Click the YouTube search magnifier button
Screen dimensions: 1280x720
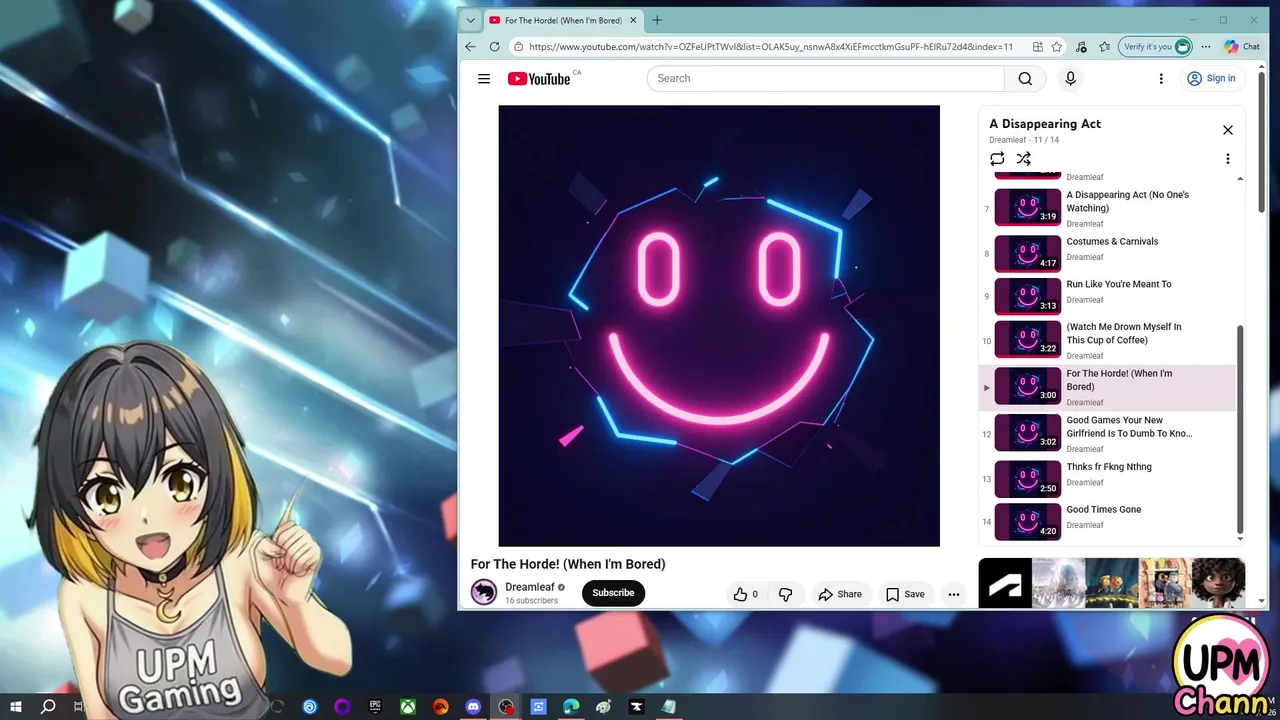pyautogui.click(x=1025, y=79)
